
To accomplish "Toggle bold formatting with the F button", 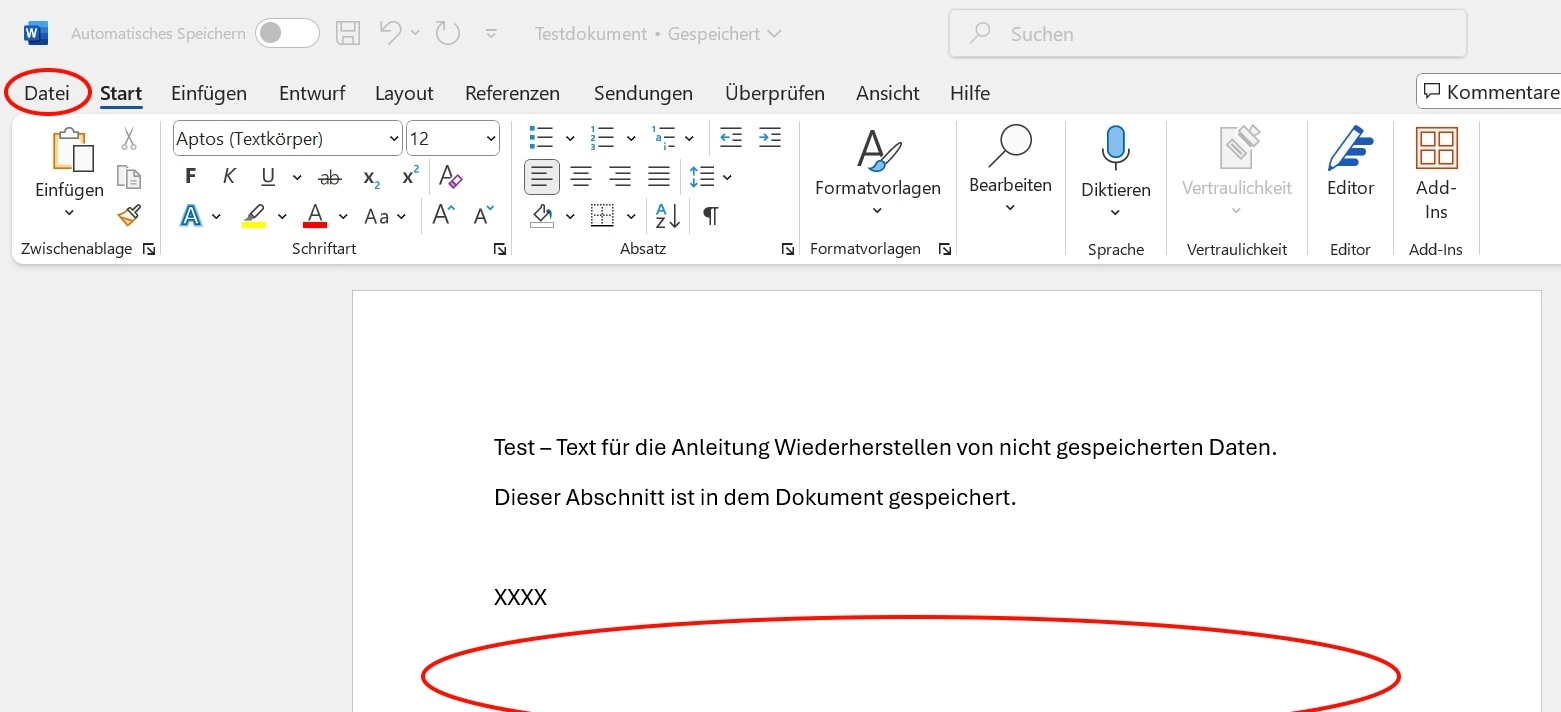I will tap(191, 177).
